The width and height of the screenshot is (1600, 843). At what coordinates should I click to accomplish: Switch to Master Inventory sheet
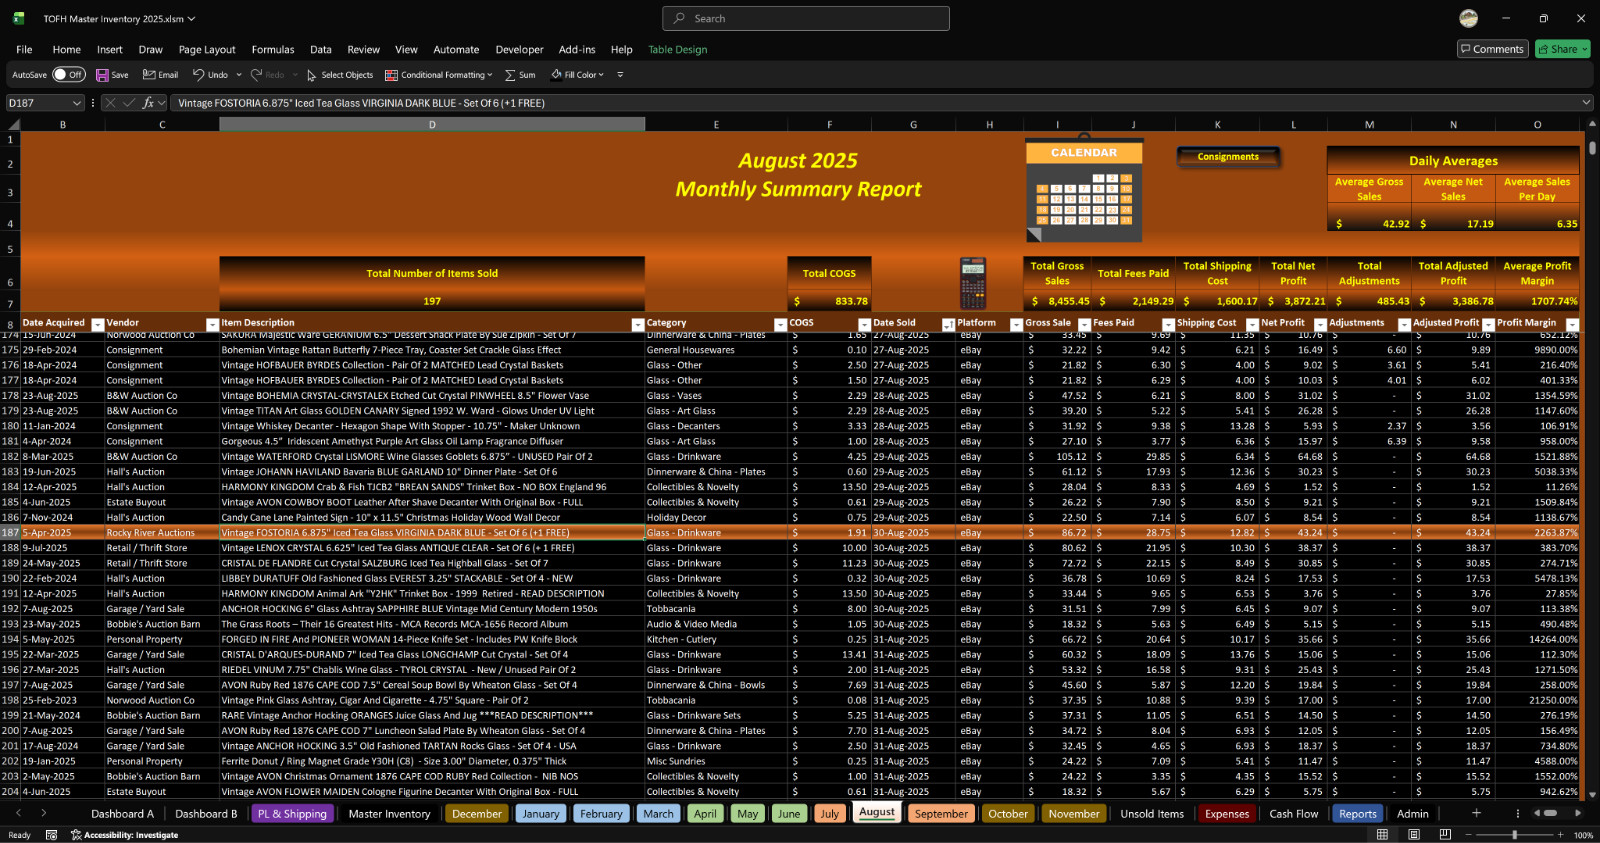point(389,814)
